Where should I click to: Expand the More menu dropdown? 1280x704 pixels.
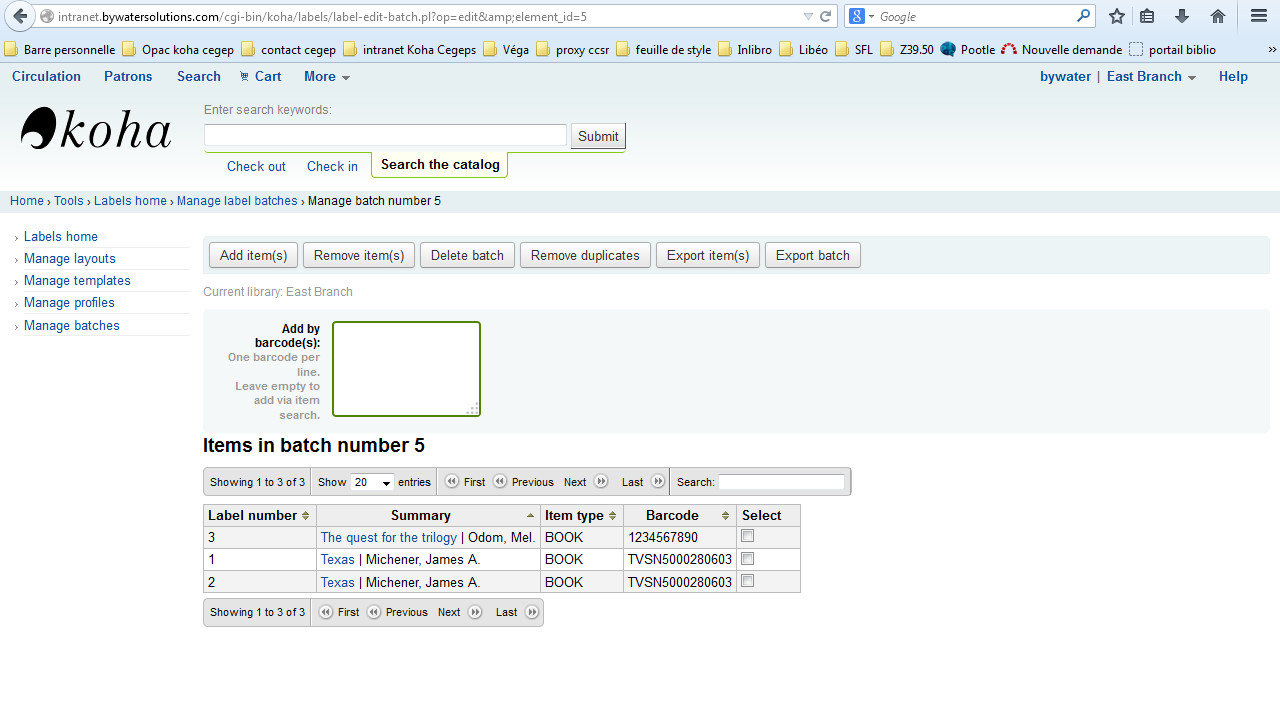point(326,77)
